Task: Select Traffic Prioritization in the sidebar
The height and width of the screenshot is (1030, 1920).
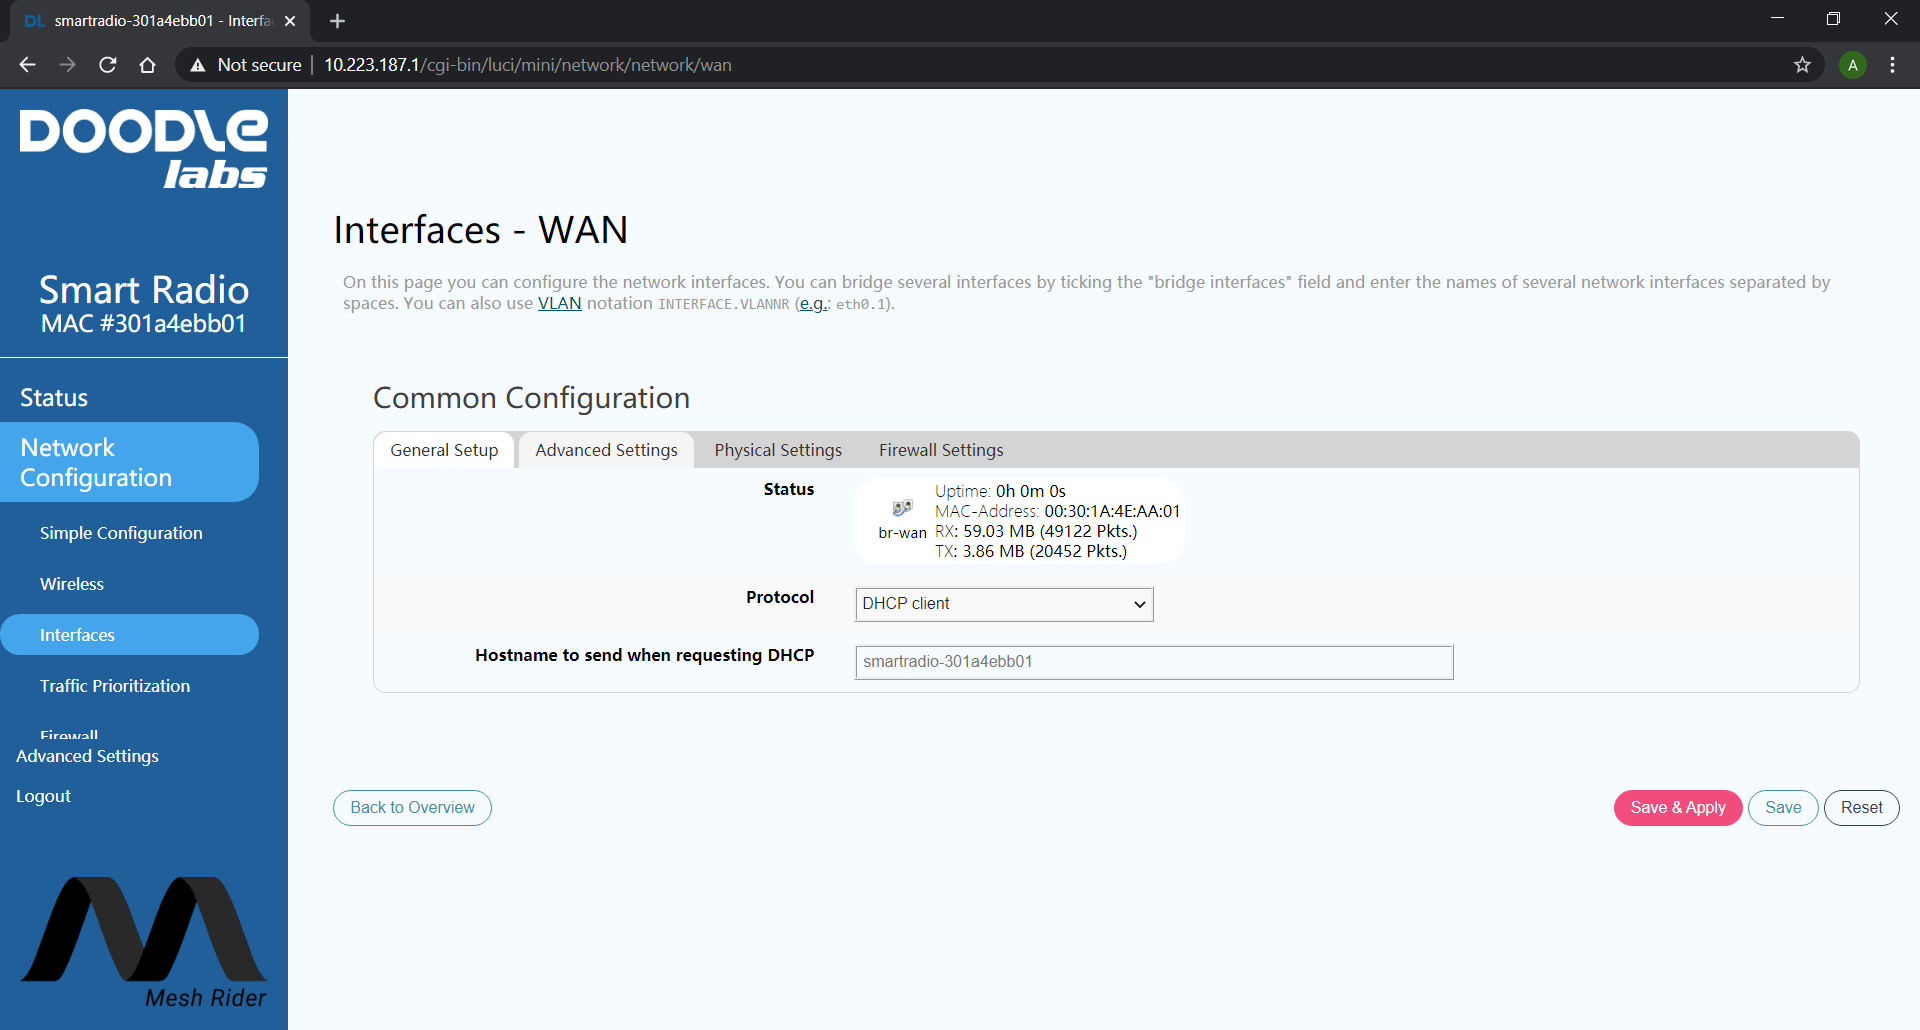Action: coord(115,685)
